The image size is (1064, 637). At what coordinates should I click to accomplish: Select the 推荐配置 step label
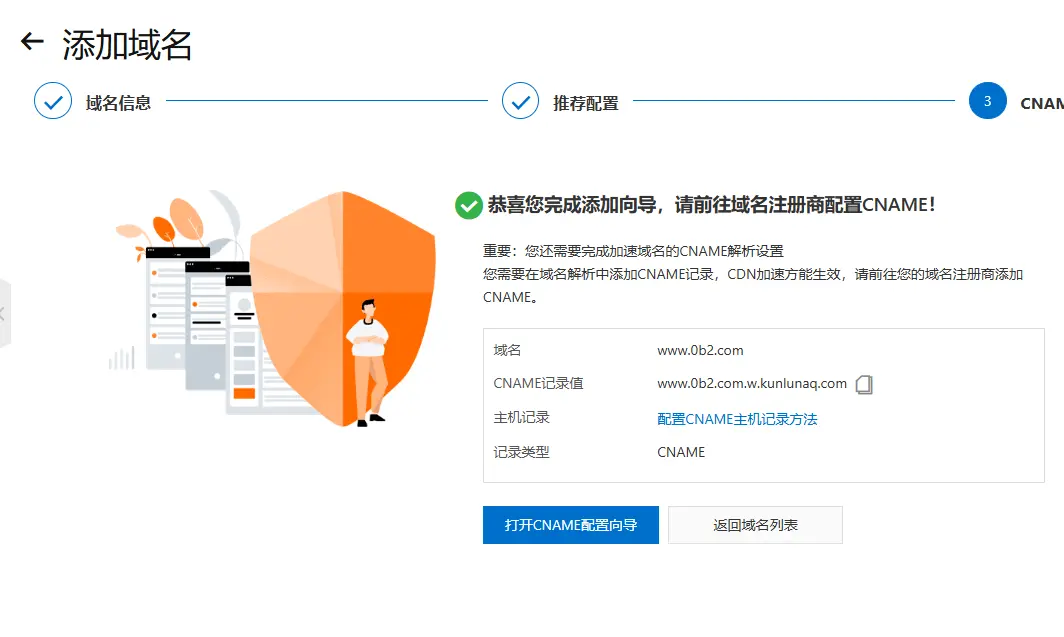click(586, 103)
